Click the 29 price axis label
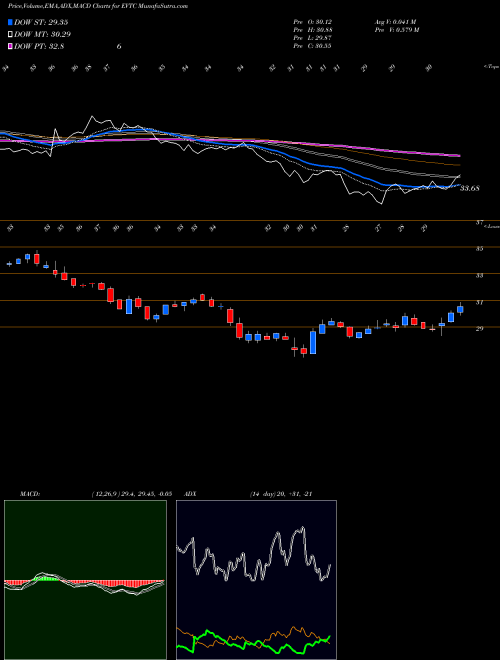Screen dimensions: 500x660 479,328
